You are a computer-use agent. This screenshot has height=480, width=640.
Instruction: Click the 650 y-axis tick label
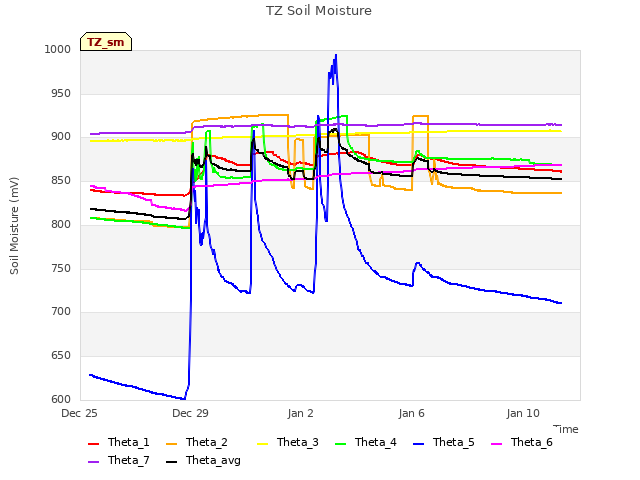pos(61,356)
